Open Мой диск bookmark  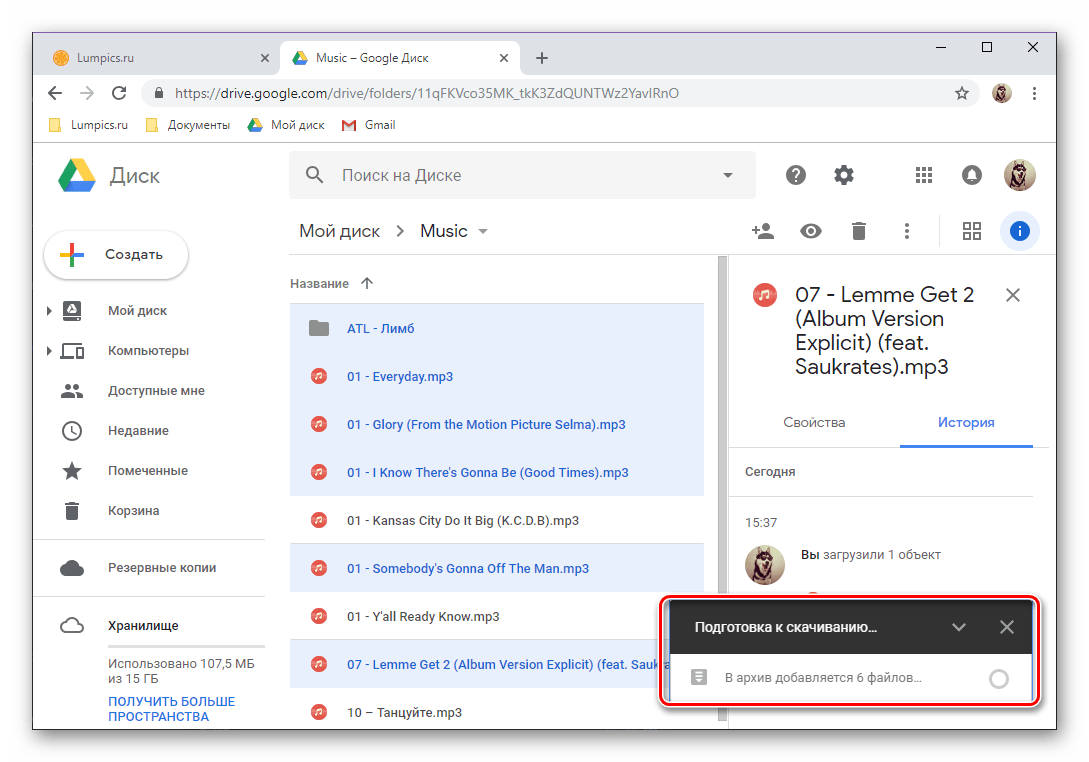click(x=287, y=125)
